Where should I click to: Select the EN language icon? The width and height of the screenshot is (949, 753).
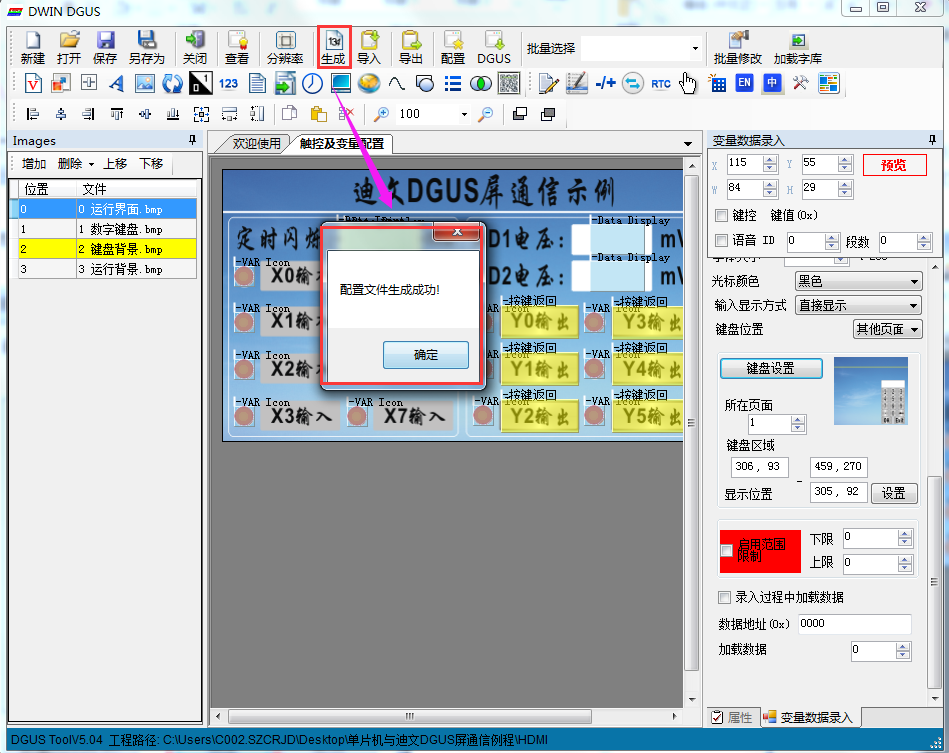click(x=744, y=84)
